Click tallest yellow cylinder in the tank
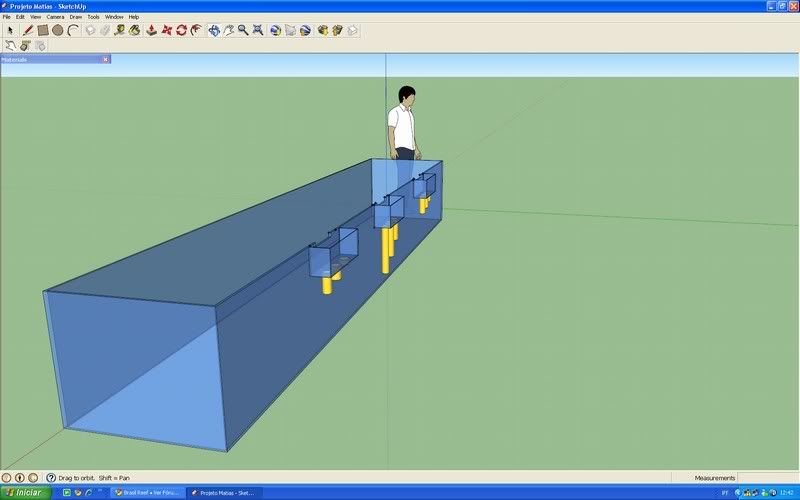This screenshot has height=500, width=800. point(385,251)
